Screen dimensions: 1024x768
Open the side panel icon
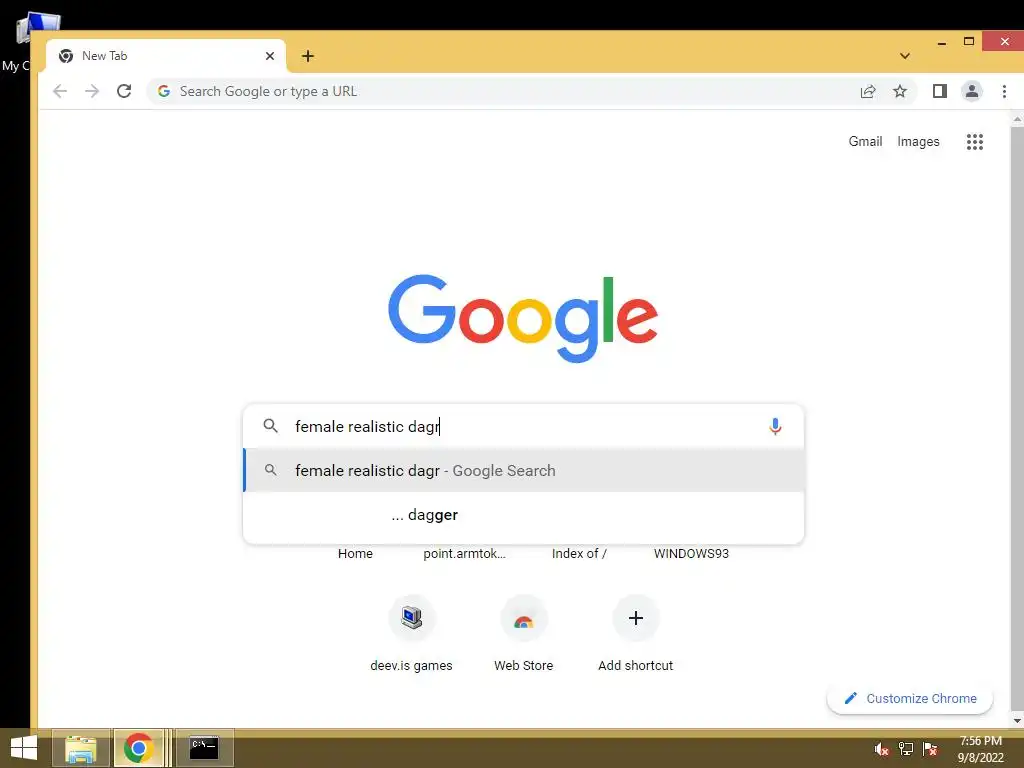click(940, 91)
